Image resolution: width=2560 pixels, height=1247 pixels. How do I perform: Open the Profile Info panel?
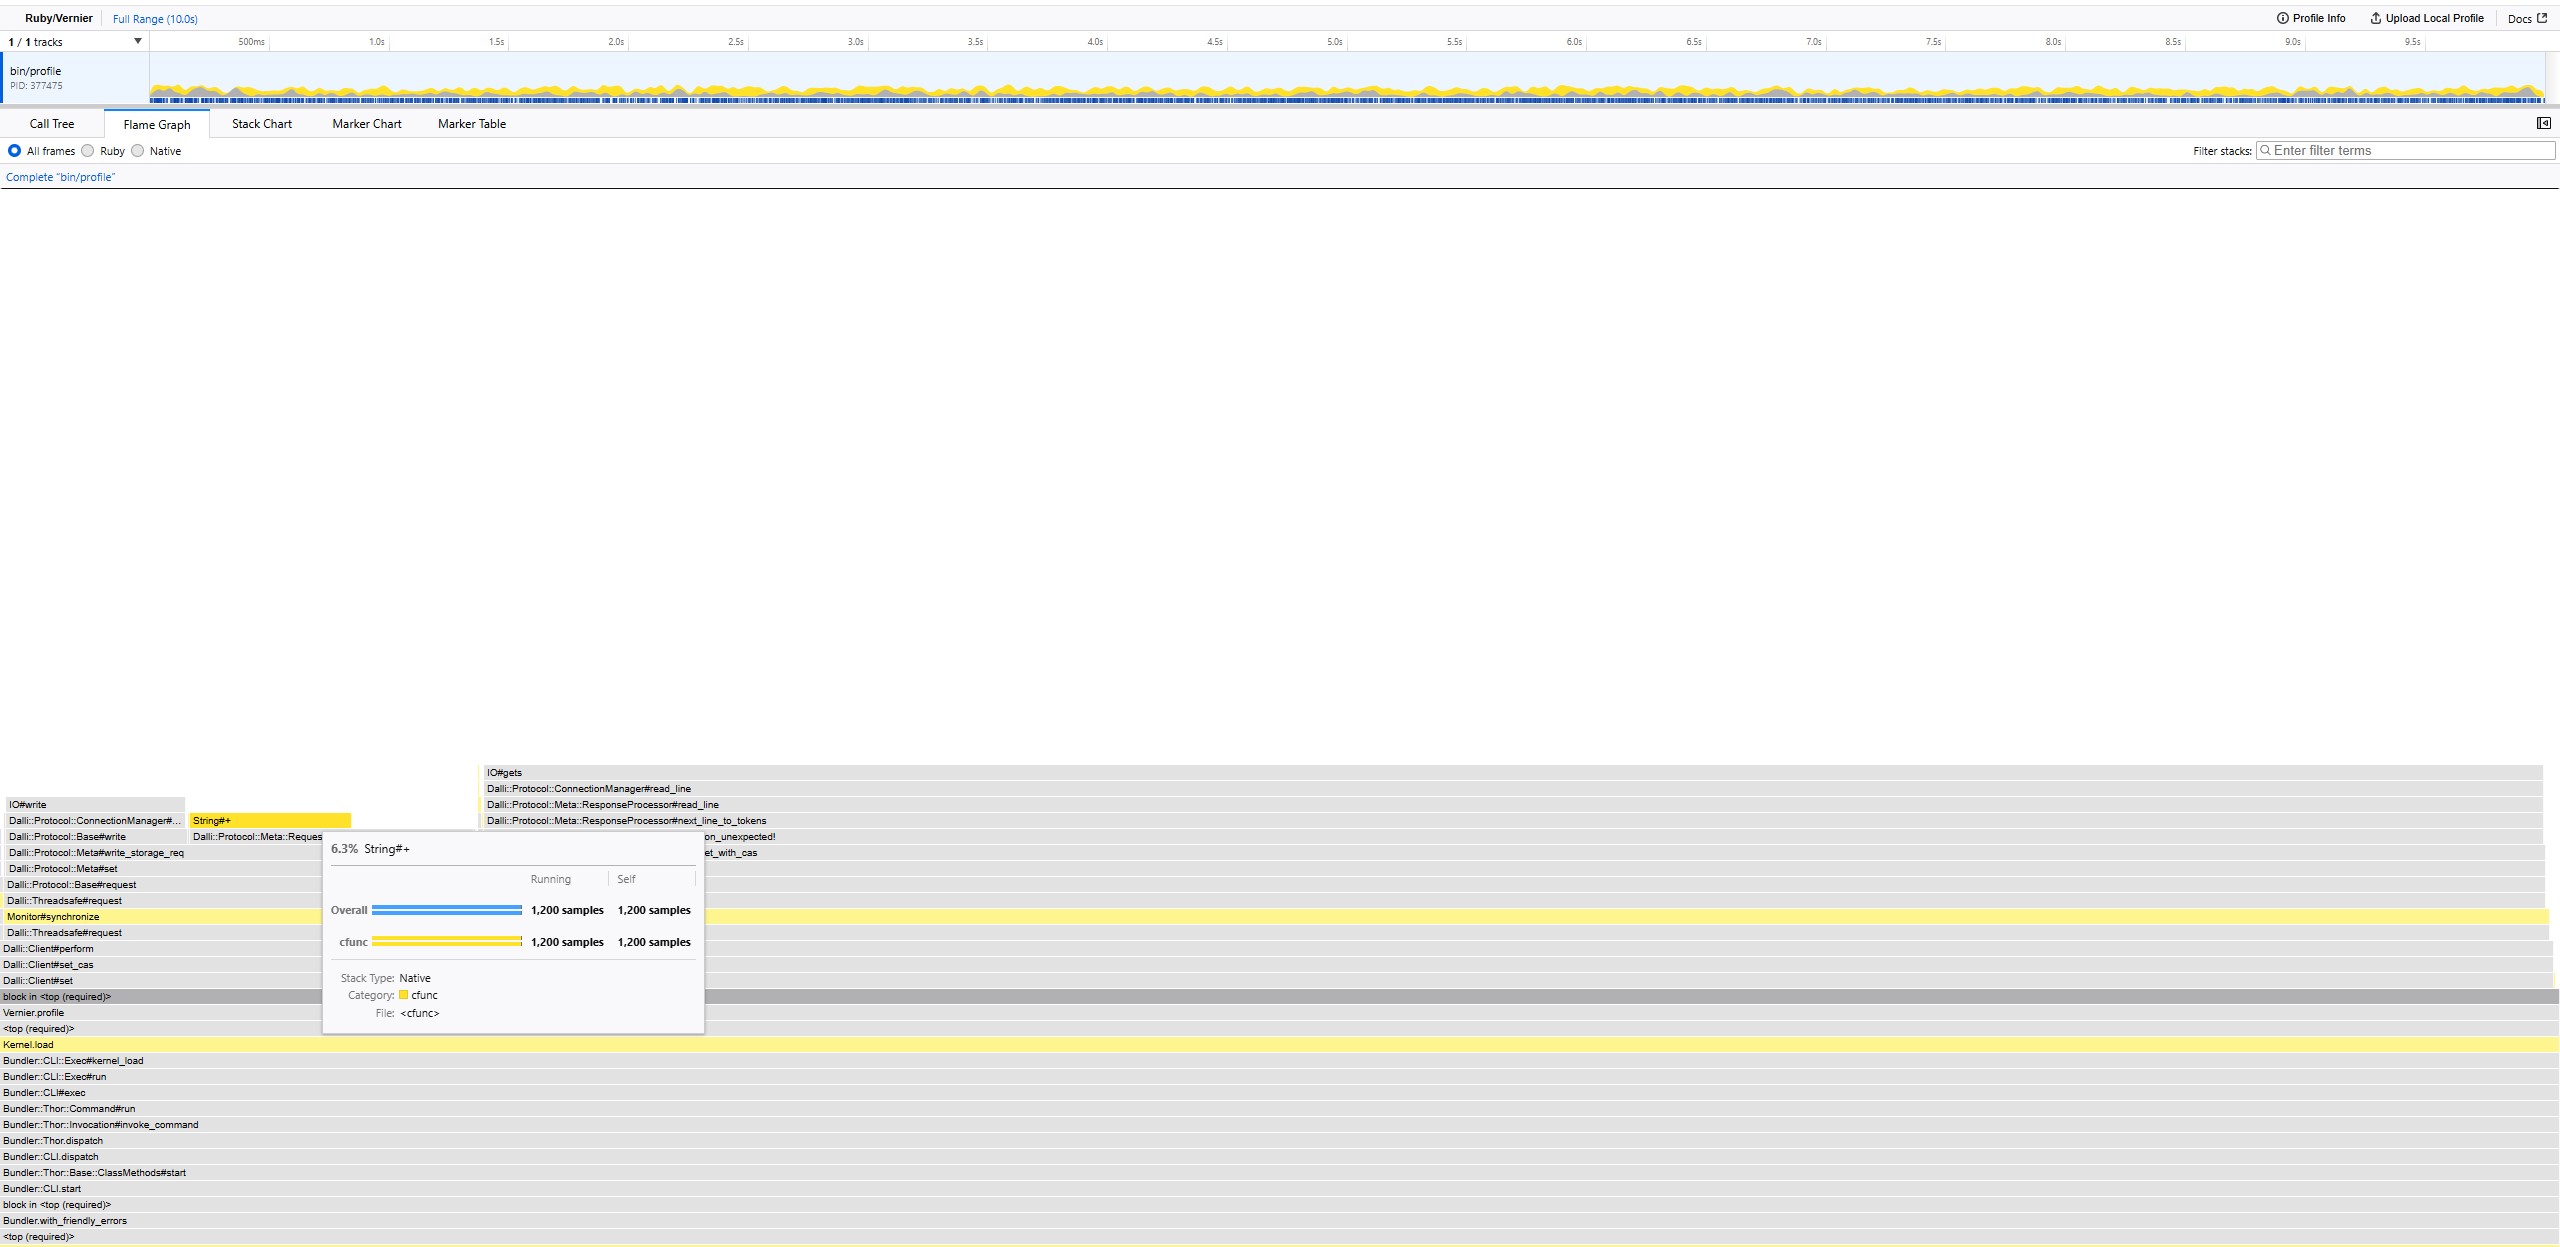tap(2310, 18)
